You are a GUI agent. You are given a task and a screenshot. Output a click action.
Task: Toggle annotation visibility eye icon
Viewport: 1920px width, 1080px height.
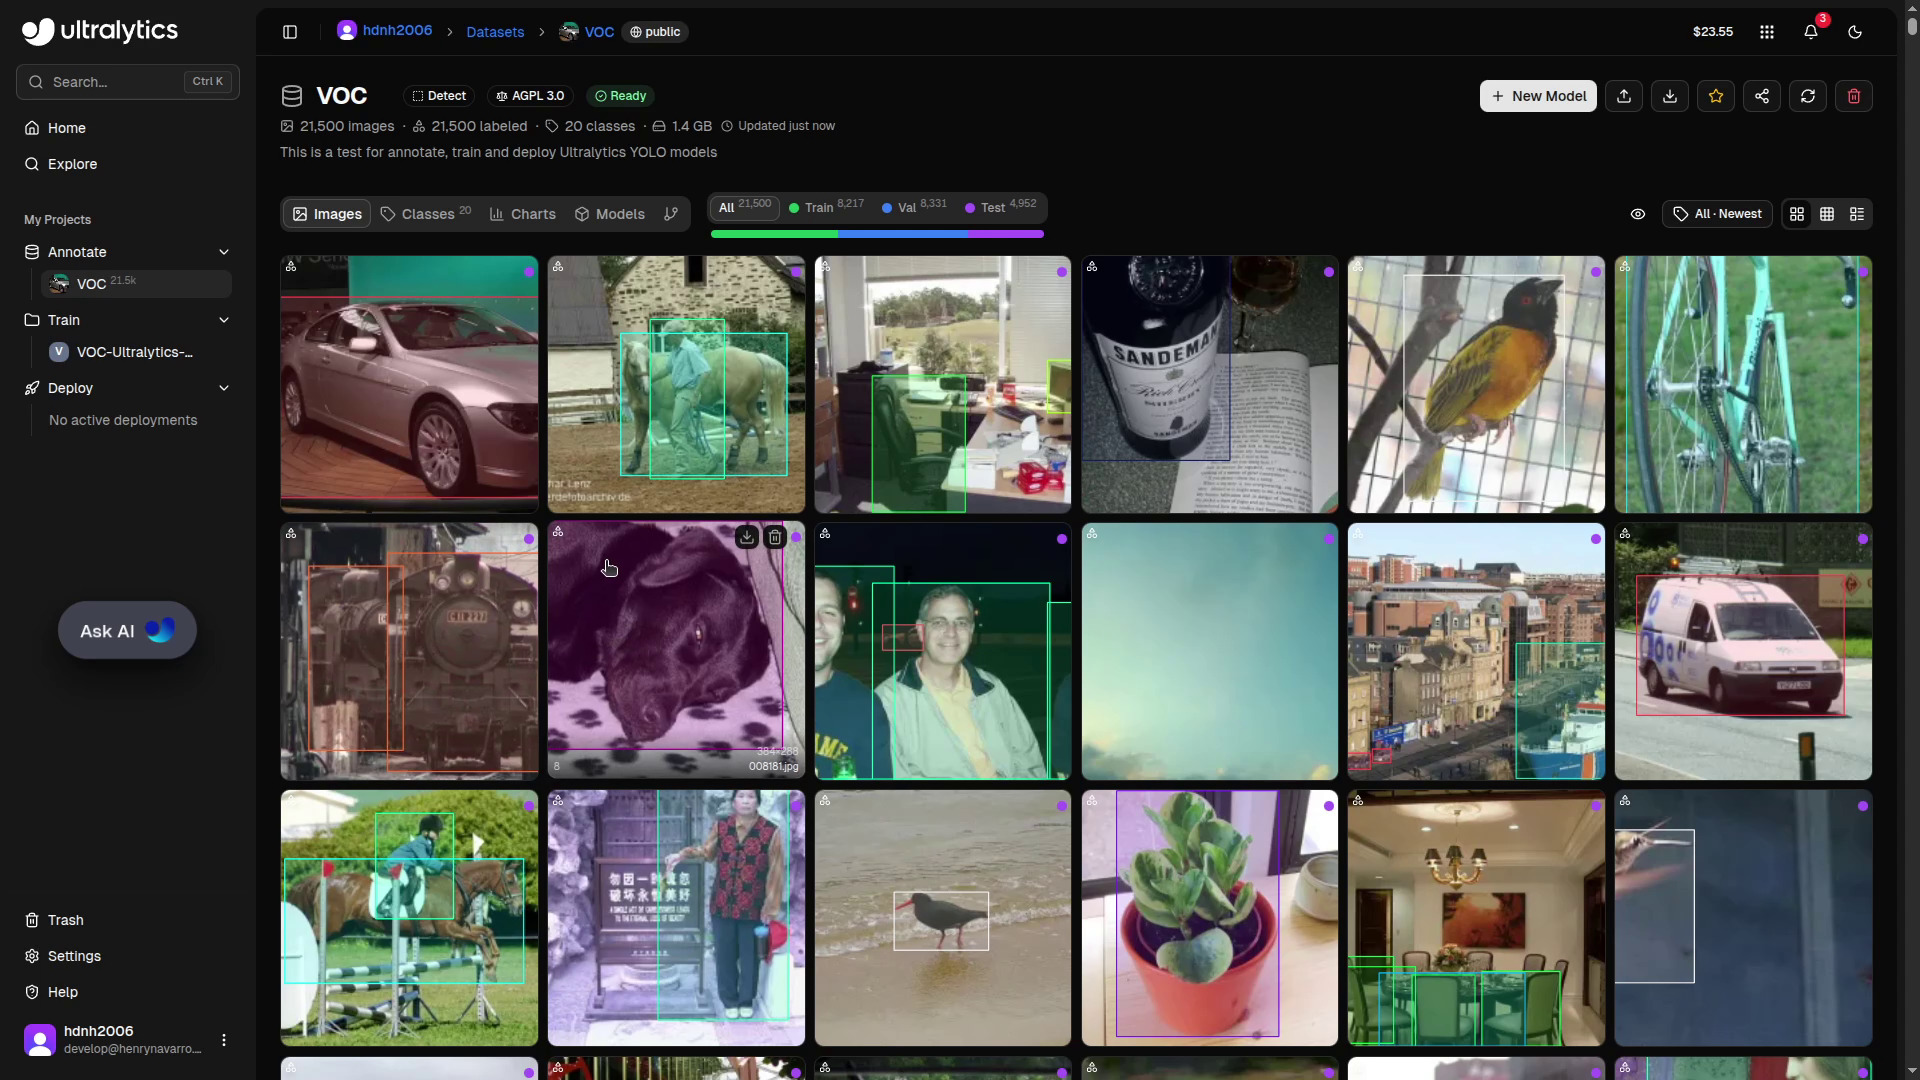[x=1638, y=214]
